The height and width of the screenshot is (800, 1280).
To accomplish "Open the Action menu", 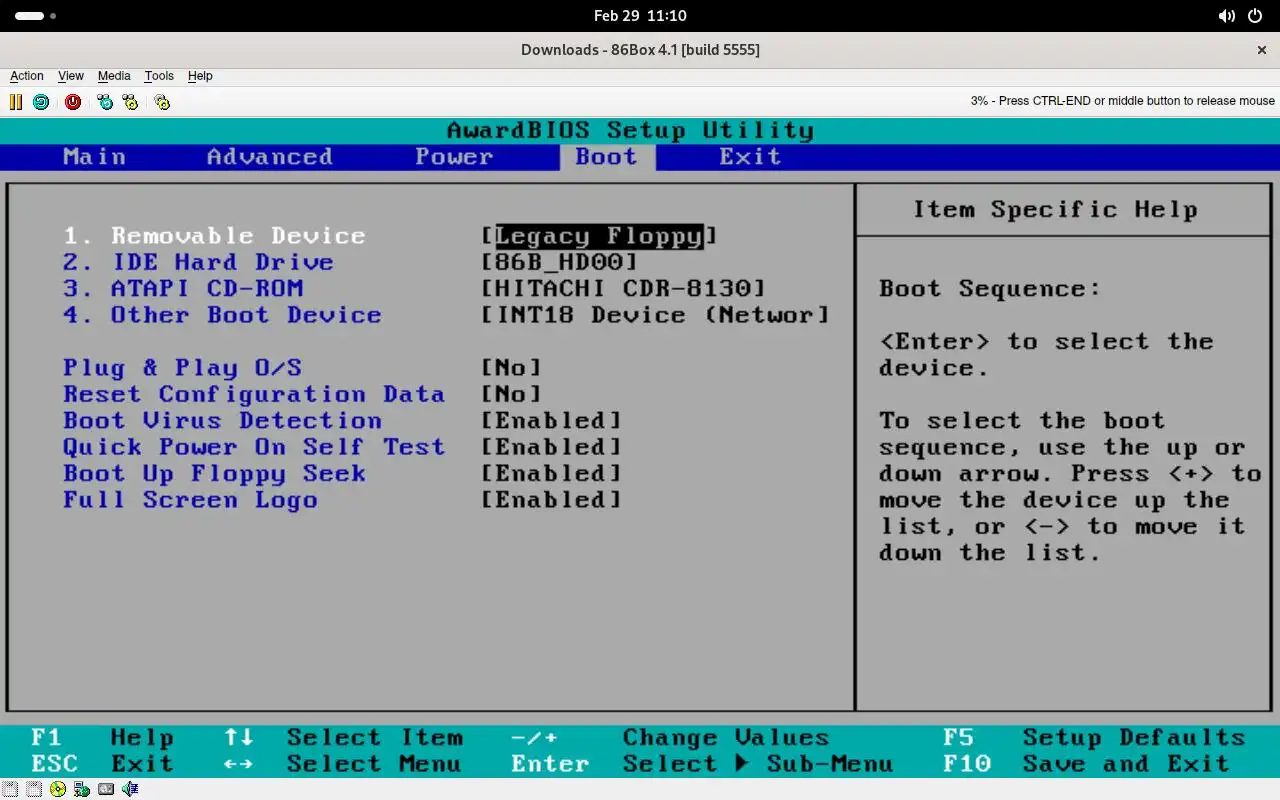I will [27, 76].
